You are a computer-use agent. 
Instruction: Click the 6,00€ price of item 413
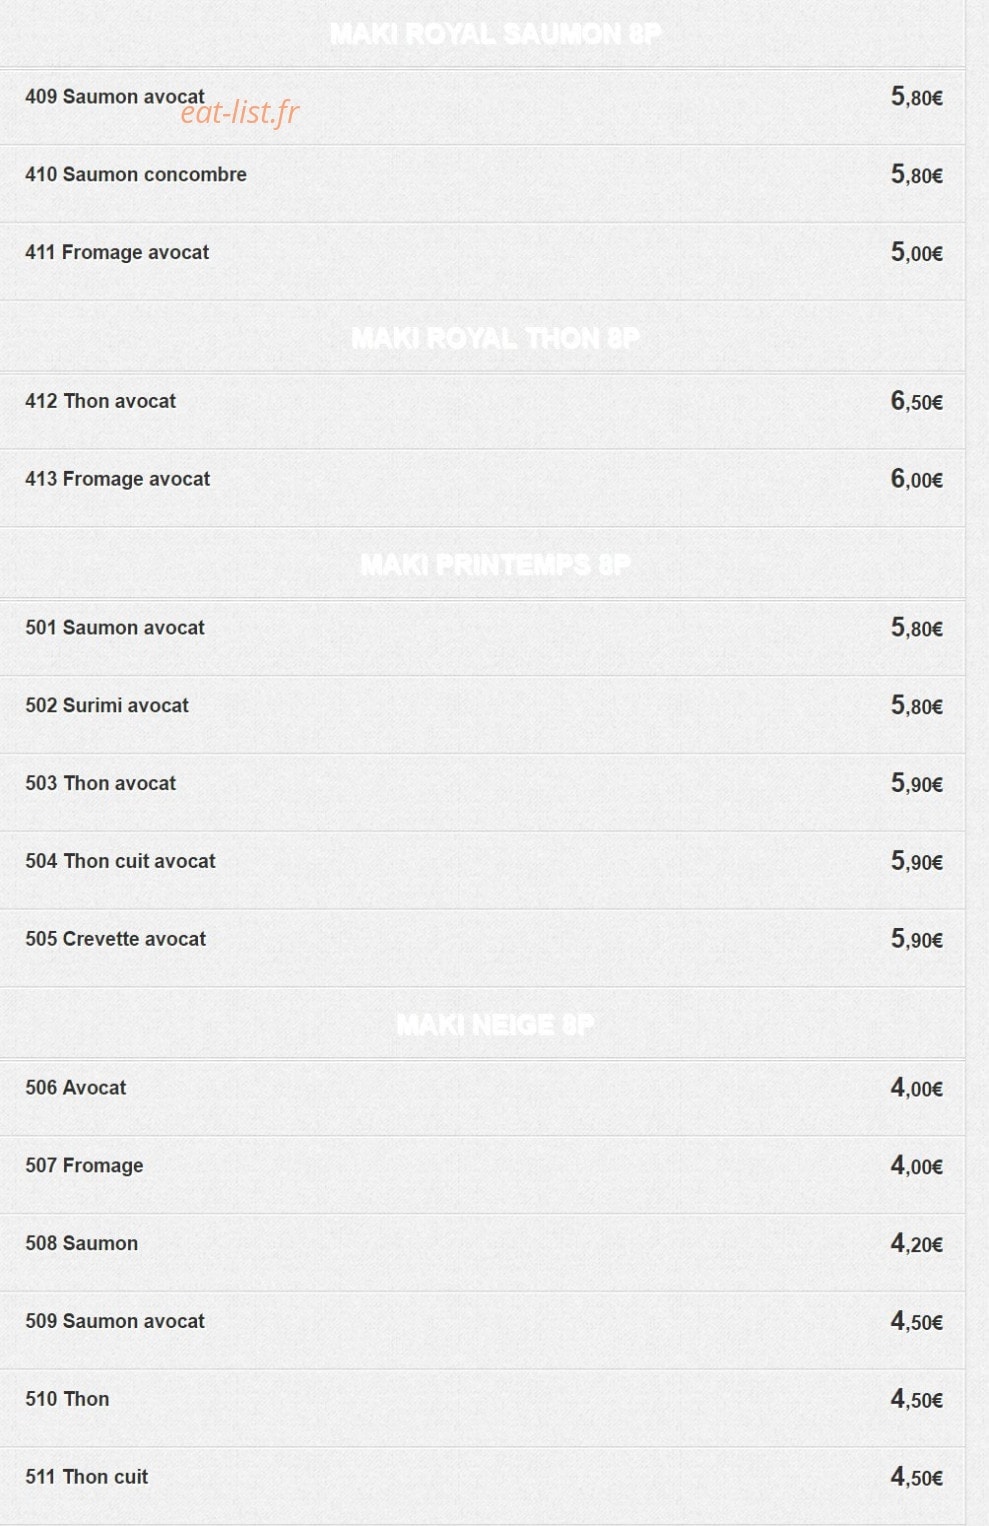[x=917, y=479]
